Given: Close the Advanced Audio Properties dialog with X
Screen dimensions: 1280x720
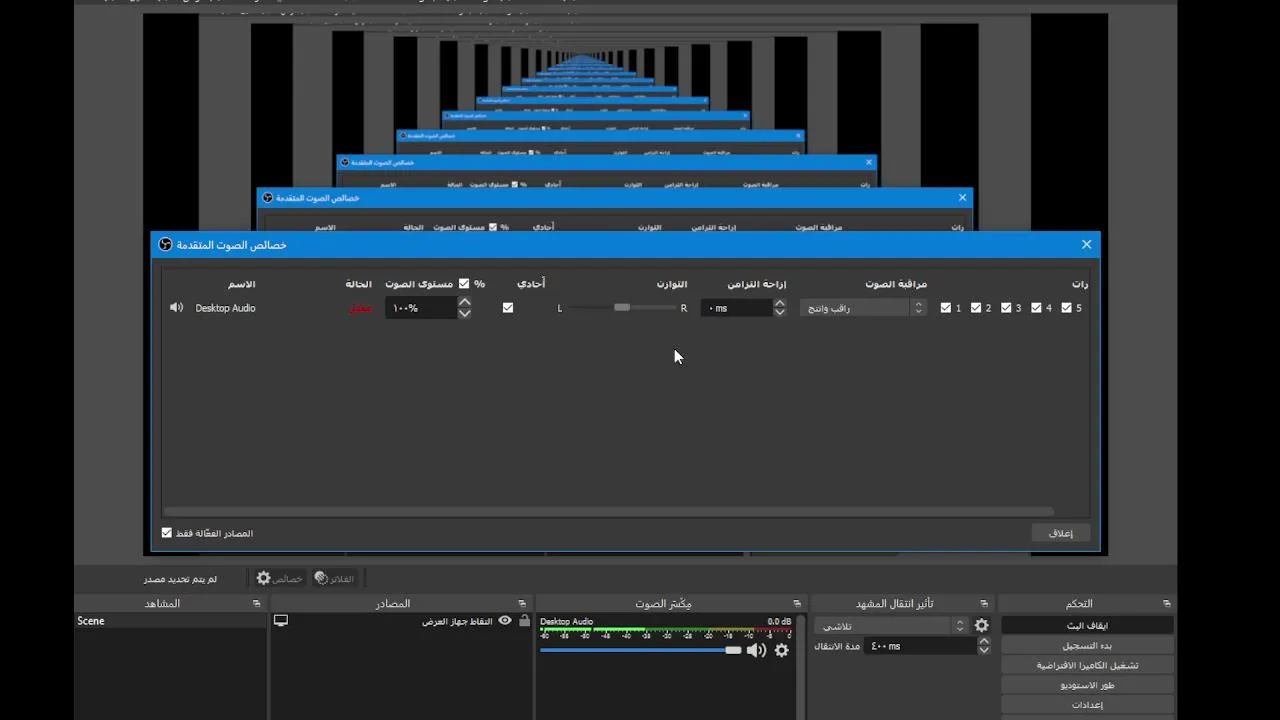Looking at the screenshot, I should pos(1086,244).
